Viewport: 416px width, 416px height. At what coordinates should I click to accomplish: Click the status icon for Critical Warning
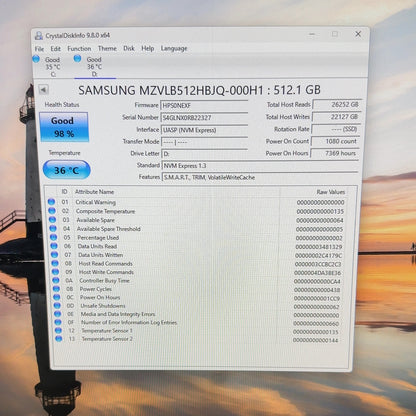click(x=51, y=202)
